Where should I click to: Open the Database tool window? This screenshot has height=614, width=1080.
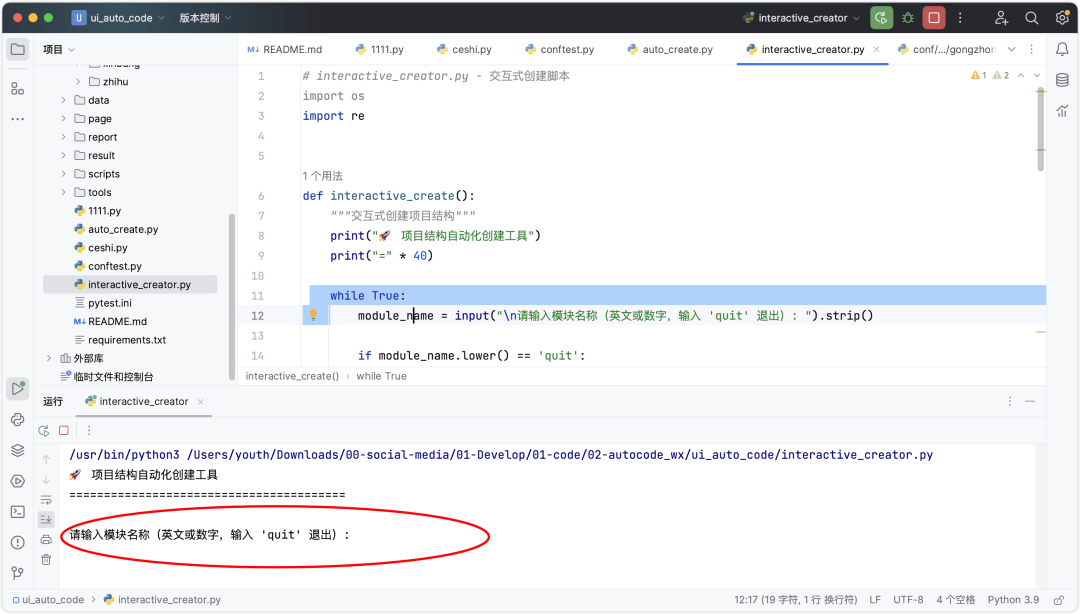[1062, 80]
